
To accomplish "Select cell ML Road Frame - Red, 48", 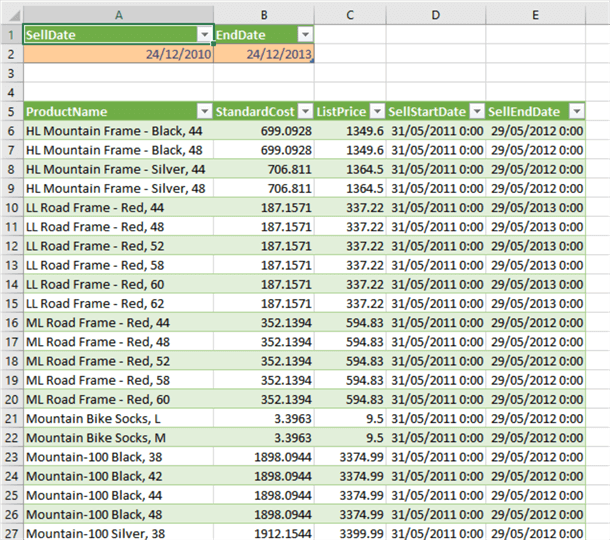I will click(119, 342).
